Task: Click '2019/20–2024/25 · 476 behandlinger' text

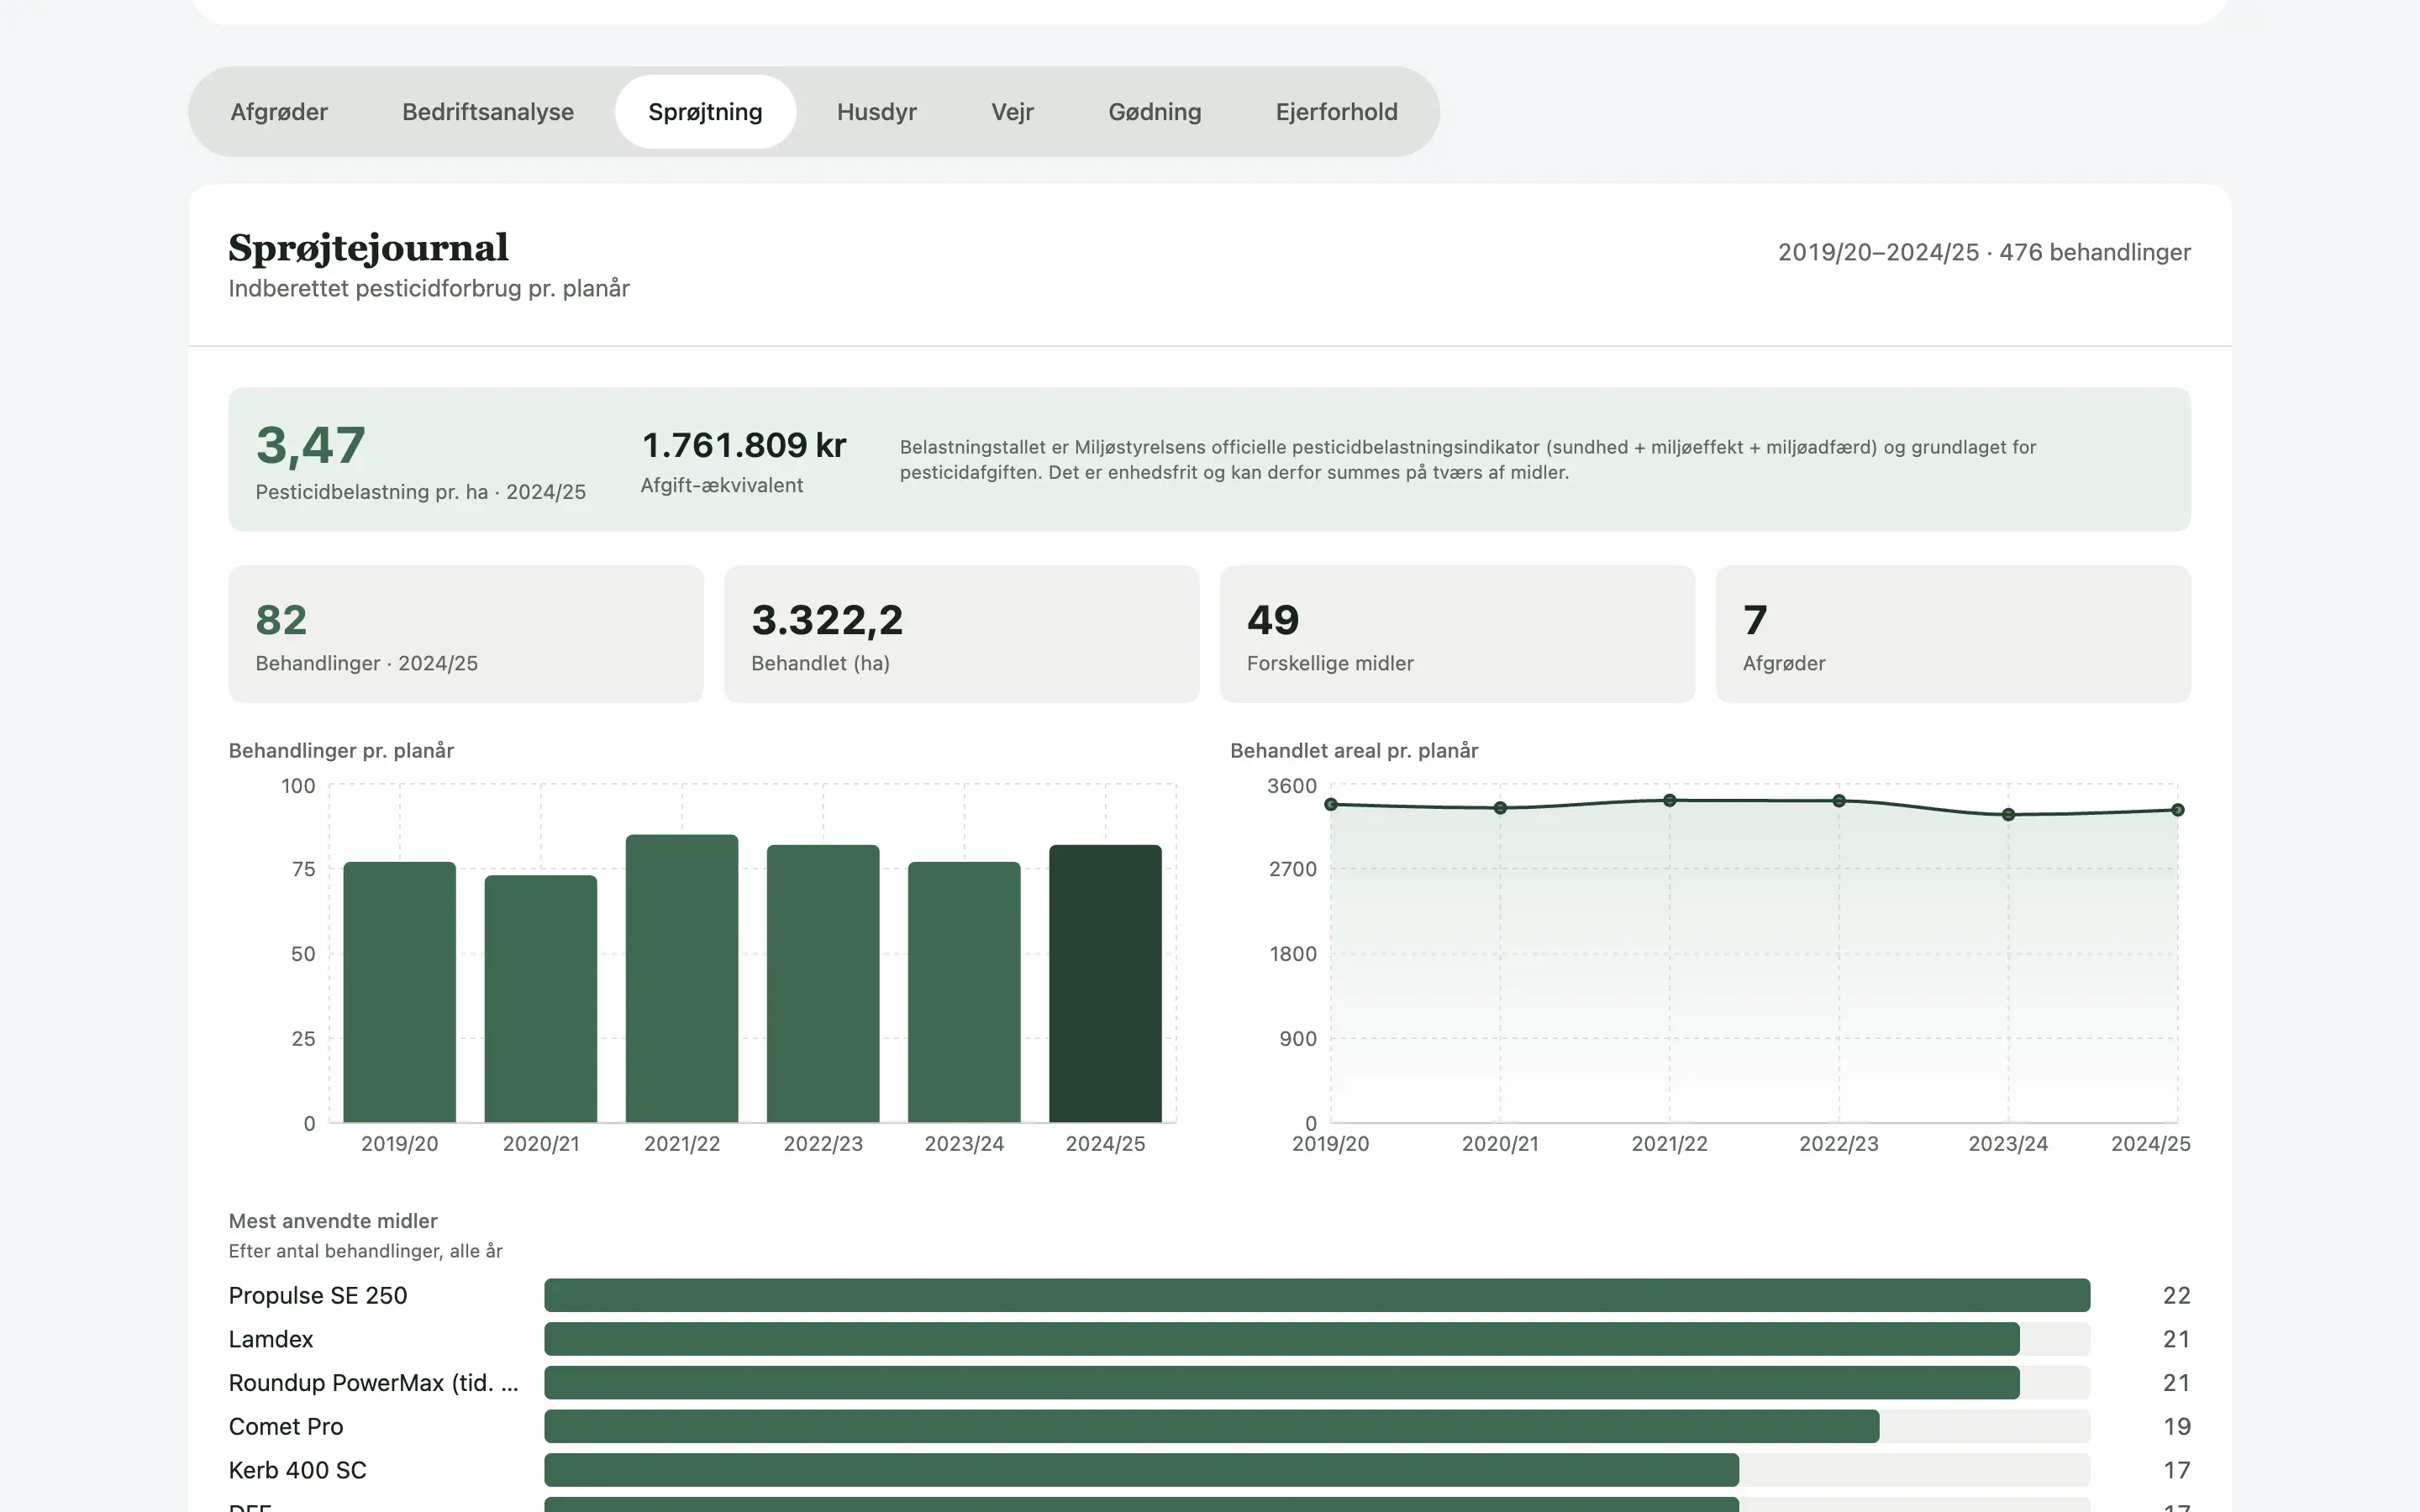Action: (1984, 252)
